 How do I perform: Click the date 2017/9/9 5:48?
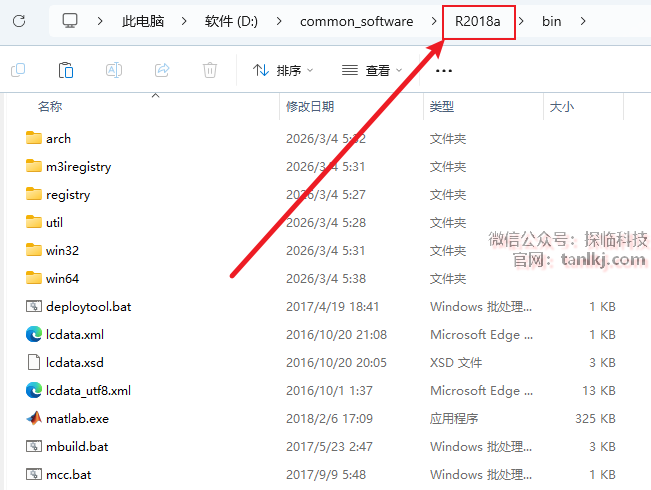click(326, 475)
